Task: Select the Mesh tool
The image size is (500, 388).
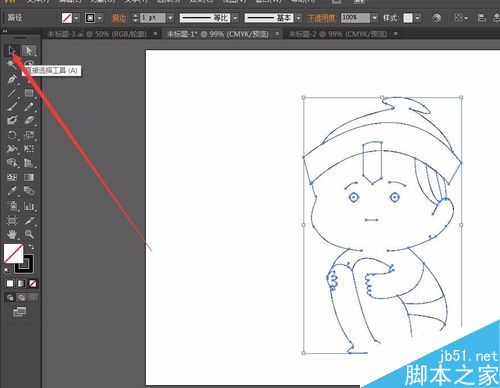Action: tap(12, 177)
